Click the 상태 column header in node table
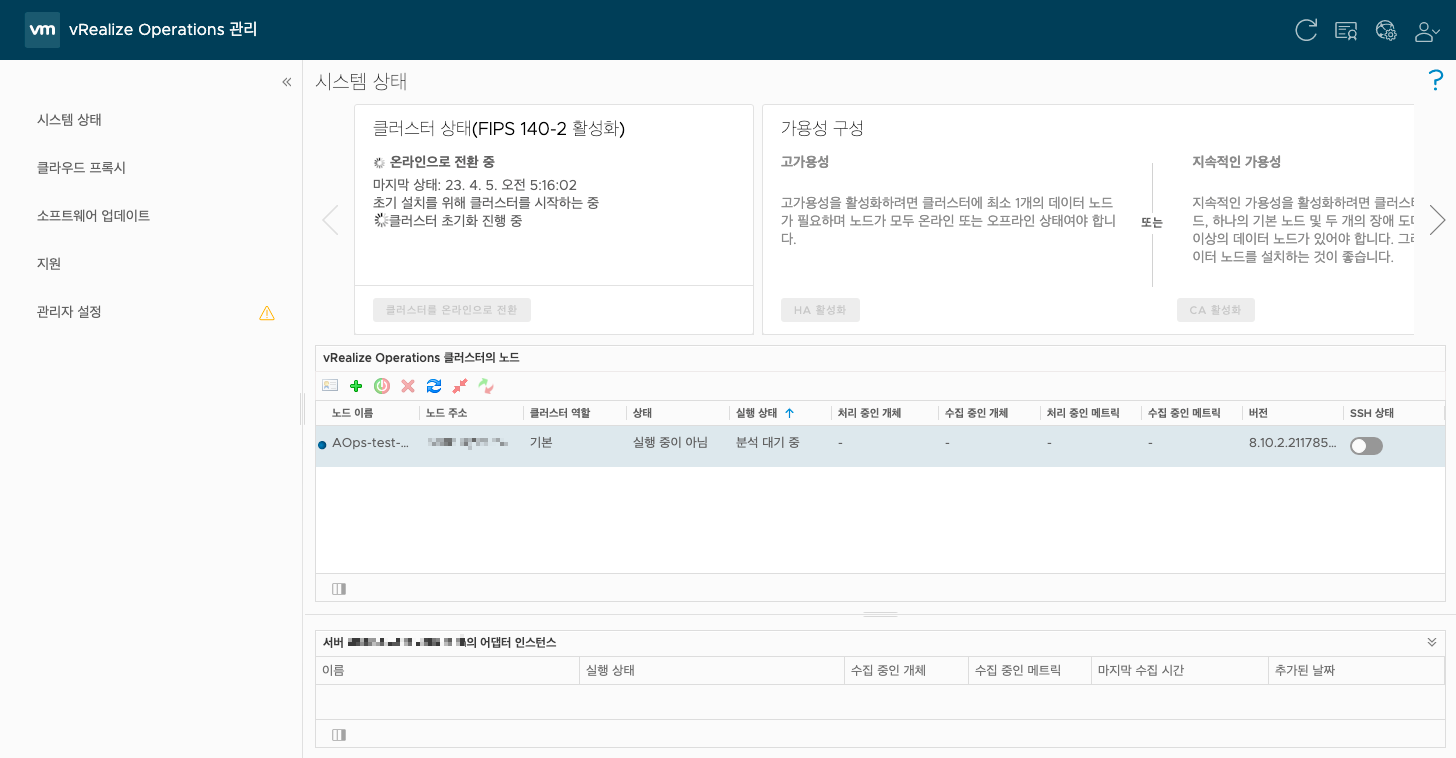This screenshot has width=1456, height=758. [678, 413]
